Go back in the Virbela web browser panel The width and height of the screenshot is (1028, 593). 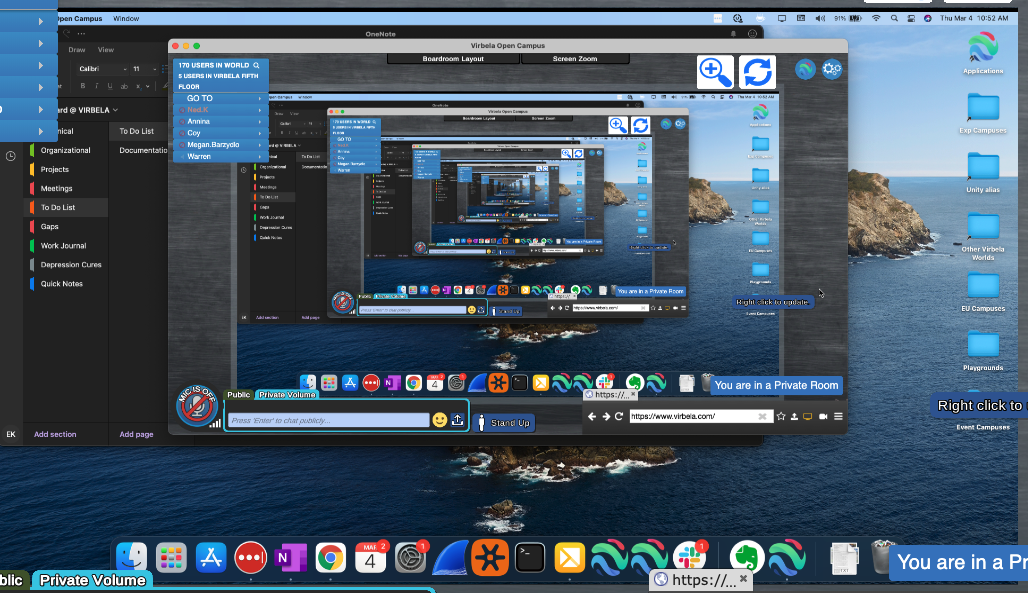point(592,417)
